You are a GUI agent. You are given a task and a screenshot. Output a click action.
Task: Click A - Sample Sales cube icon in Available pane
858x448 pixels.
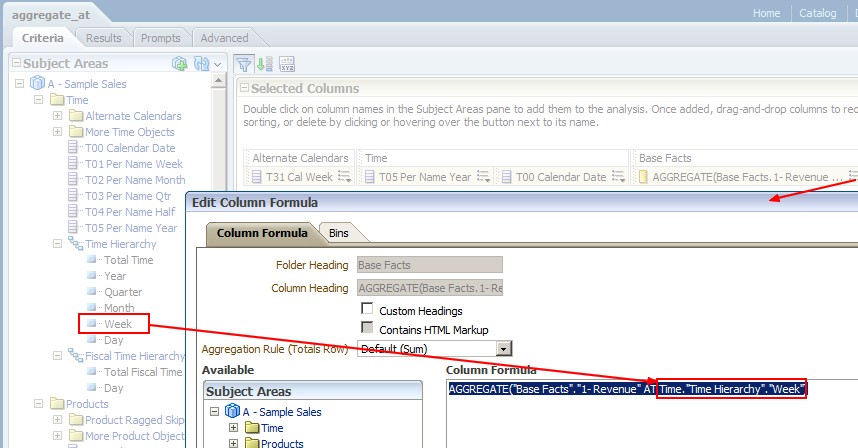coord(233,411)
